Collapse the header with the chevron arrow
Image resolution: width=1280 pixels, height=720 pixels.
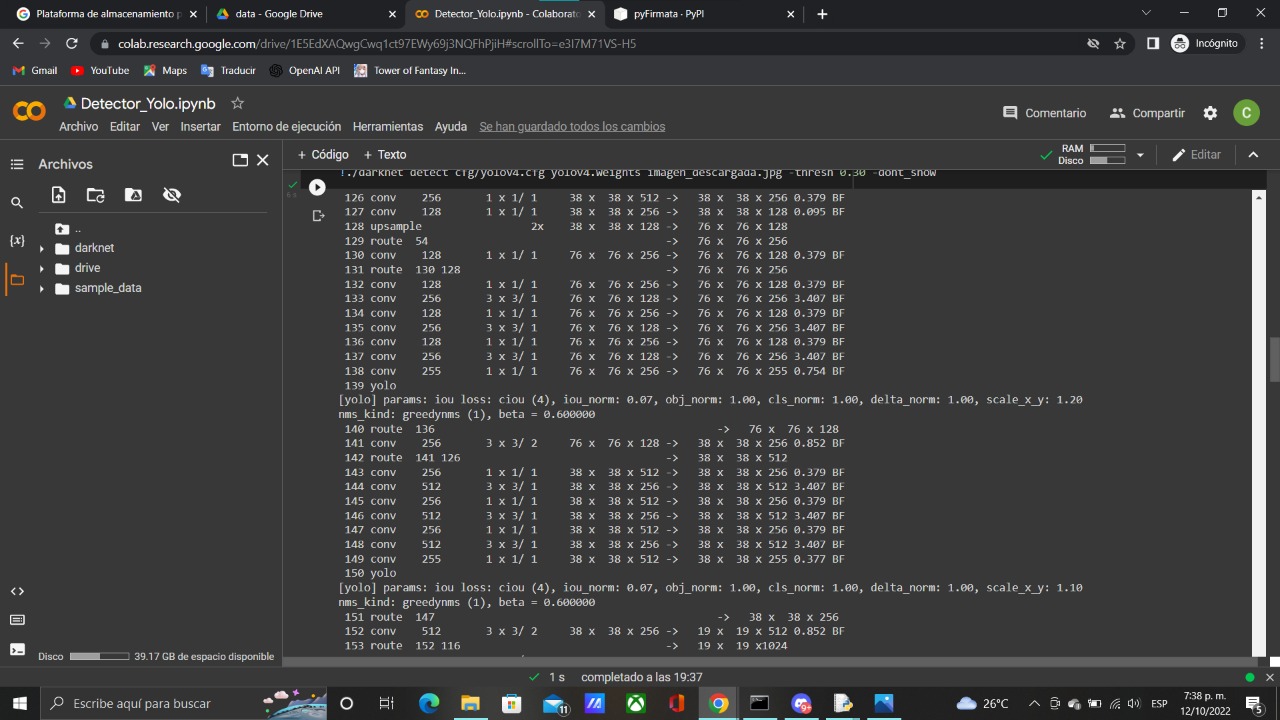[1253, 155]
